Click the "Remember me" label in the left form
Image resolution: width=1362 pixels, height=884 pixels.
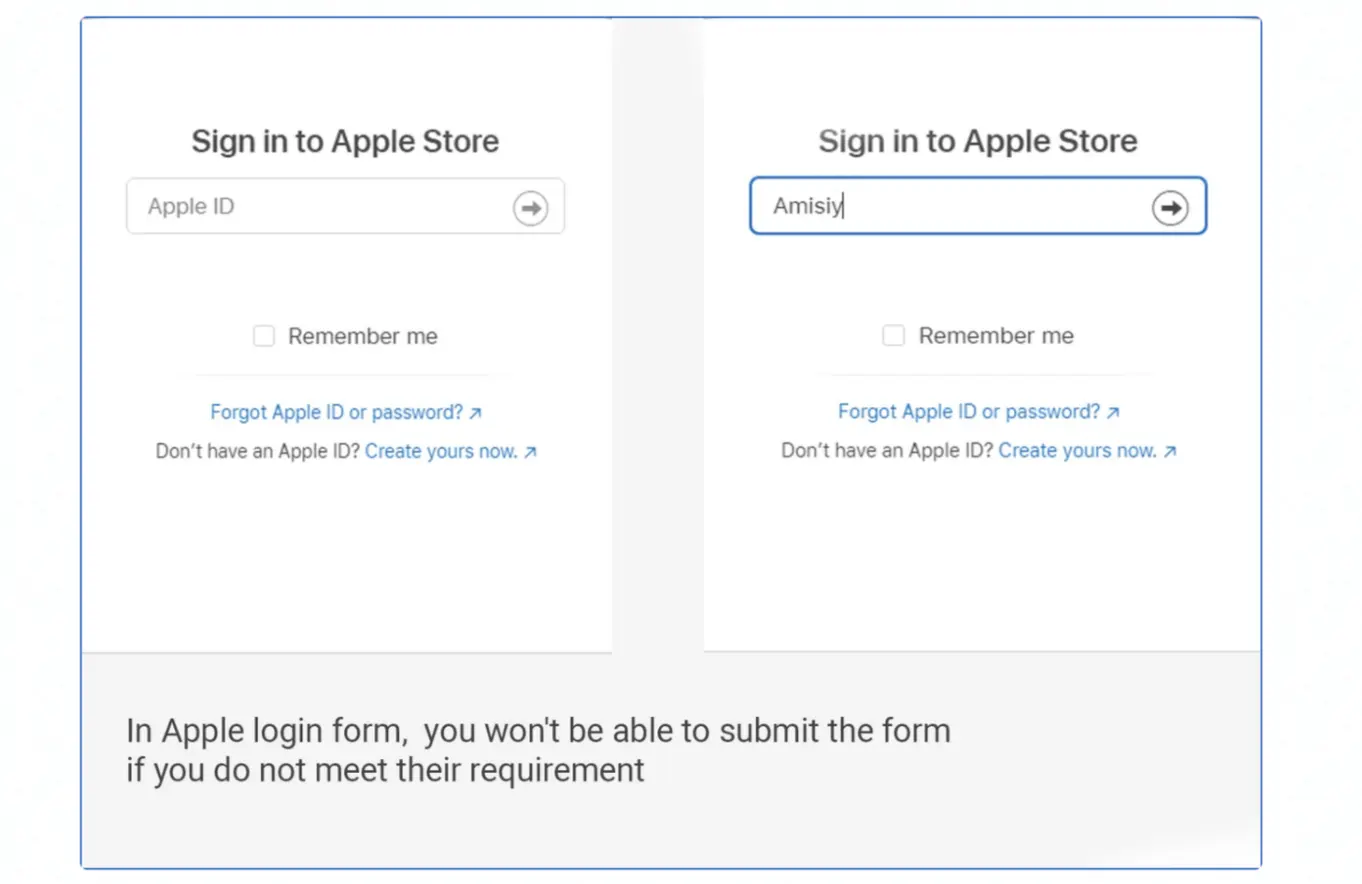363,337
